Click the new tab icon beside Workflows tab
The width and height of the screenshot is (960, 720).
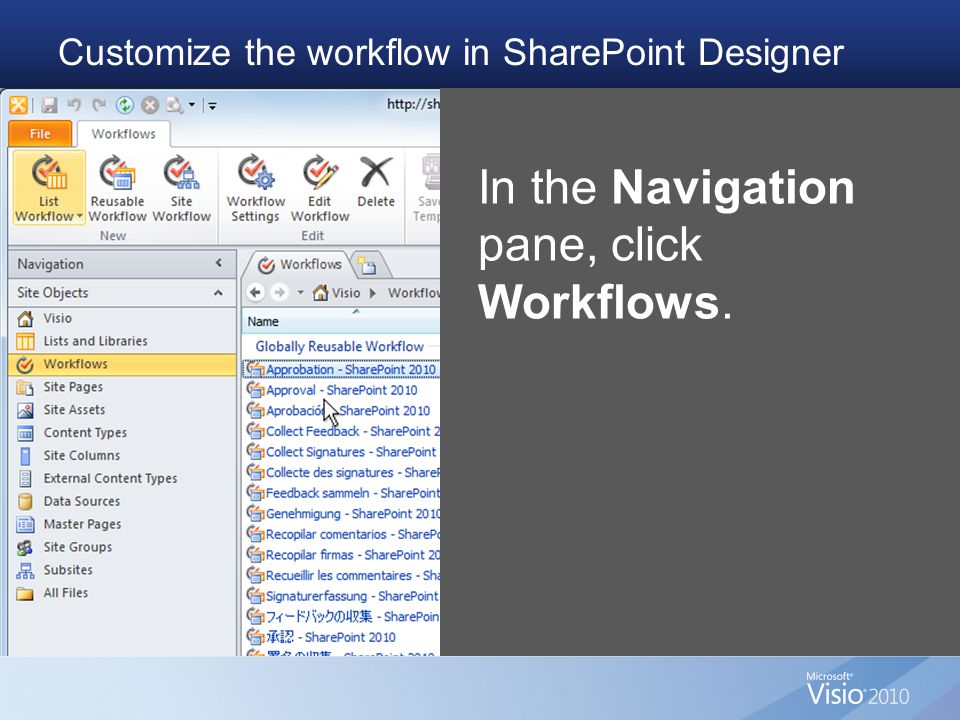pyautogui.click(x=367, y=265)
